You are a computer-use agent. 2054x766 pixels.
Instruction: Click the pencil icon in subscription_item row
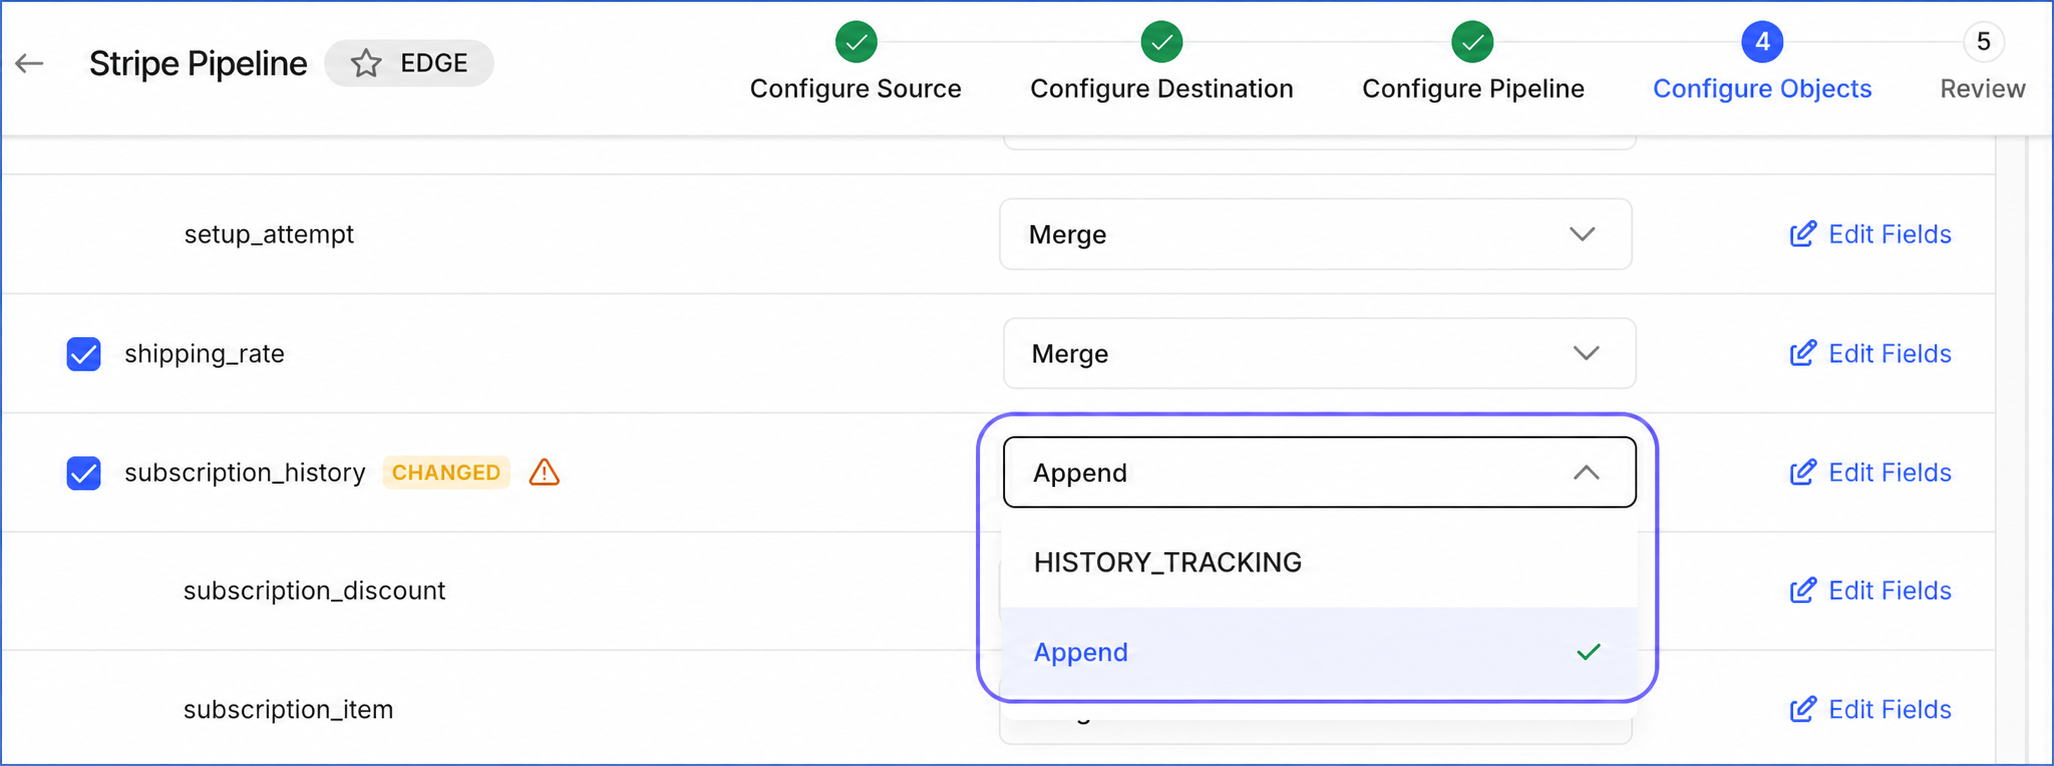[1803, 709]
